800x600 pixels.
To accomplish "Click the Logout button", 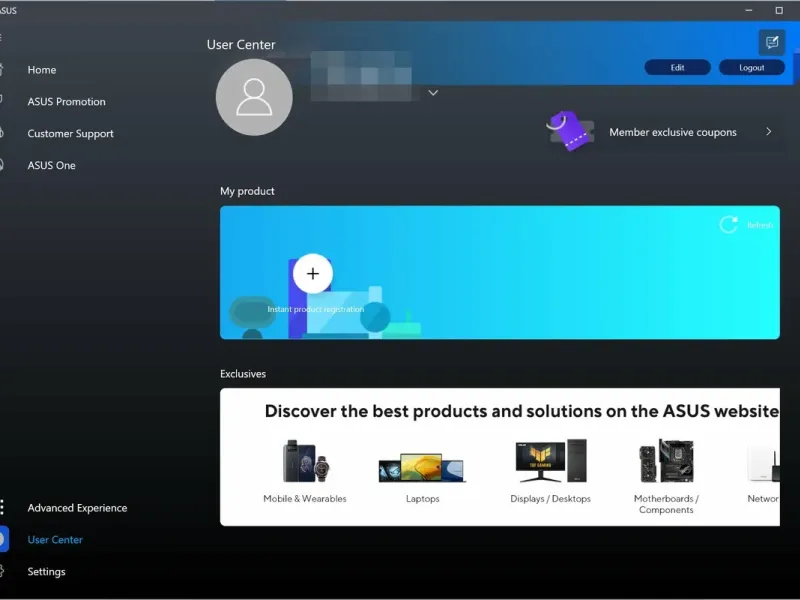I will tap(752, 67).
